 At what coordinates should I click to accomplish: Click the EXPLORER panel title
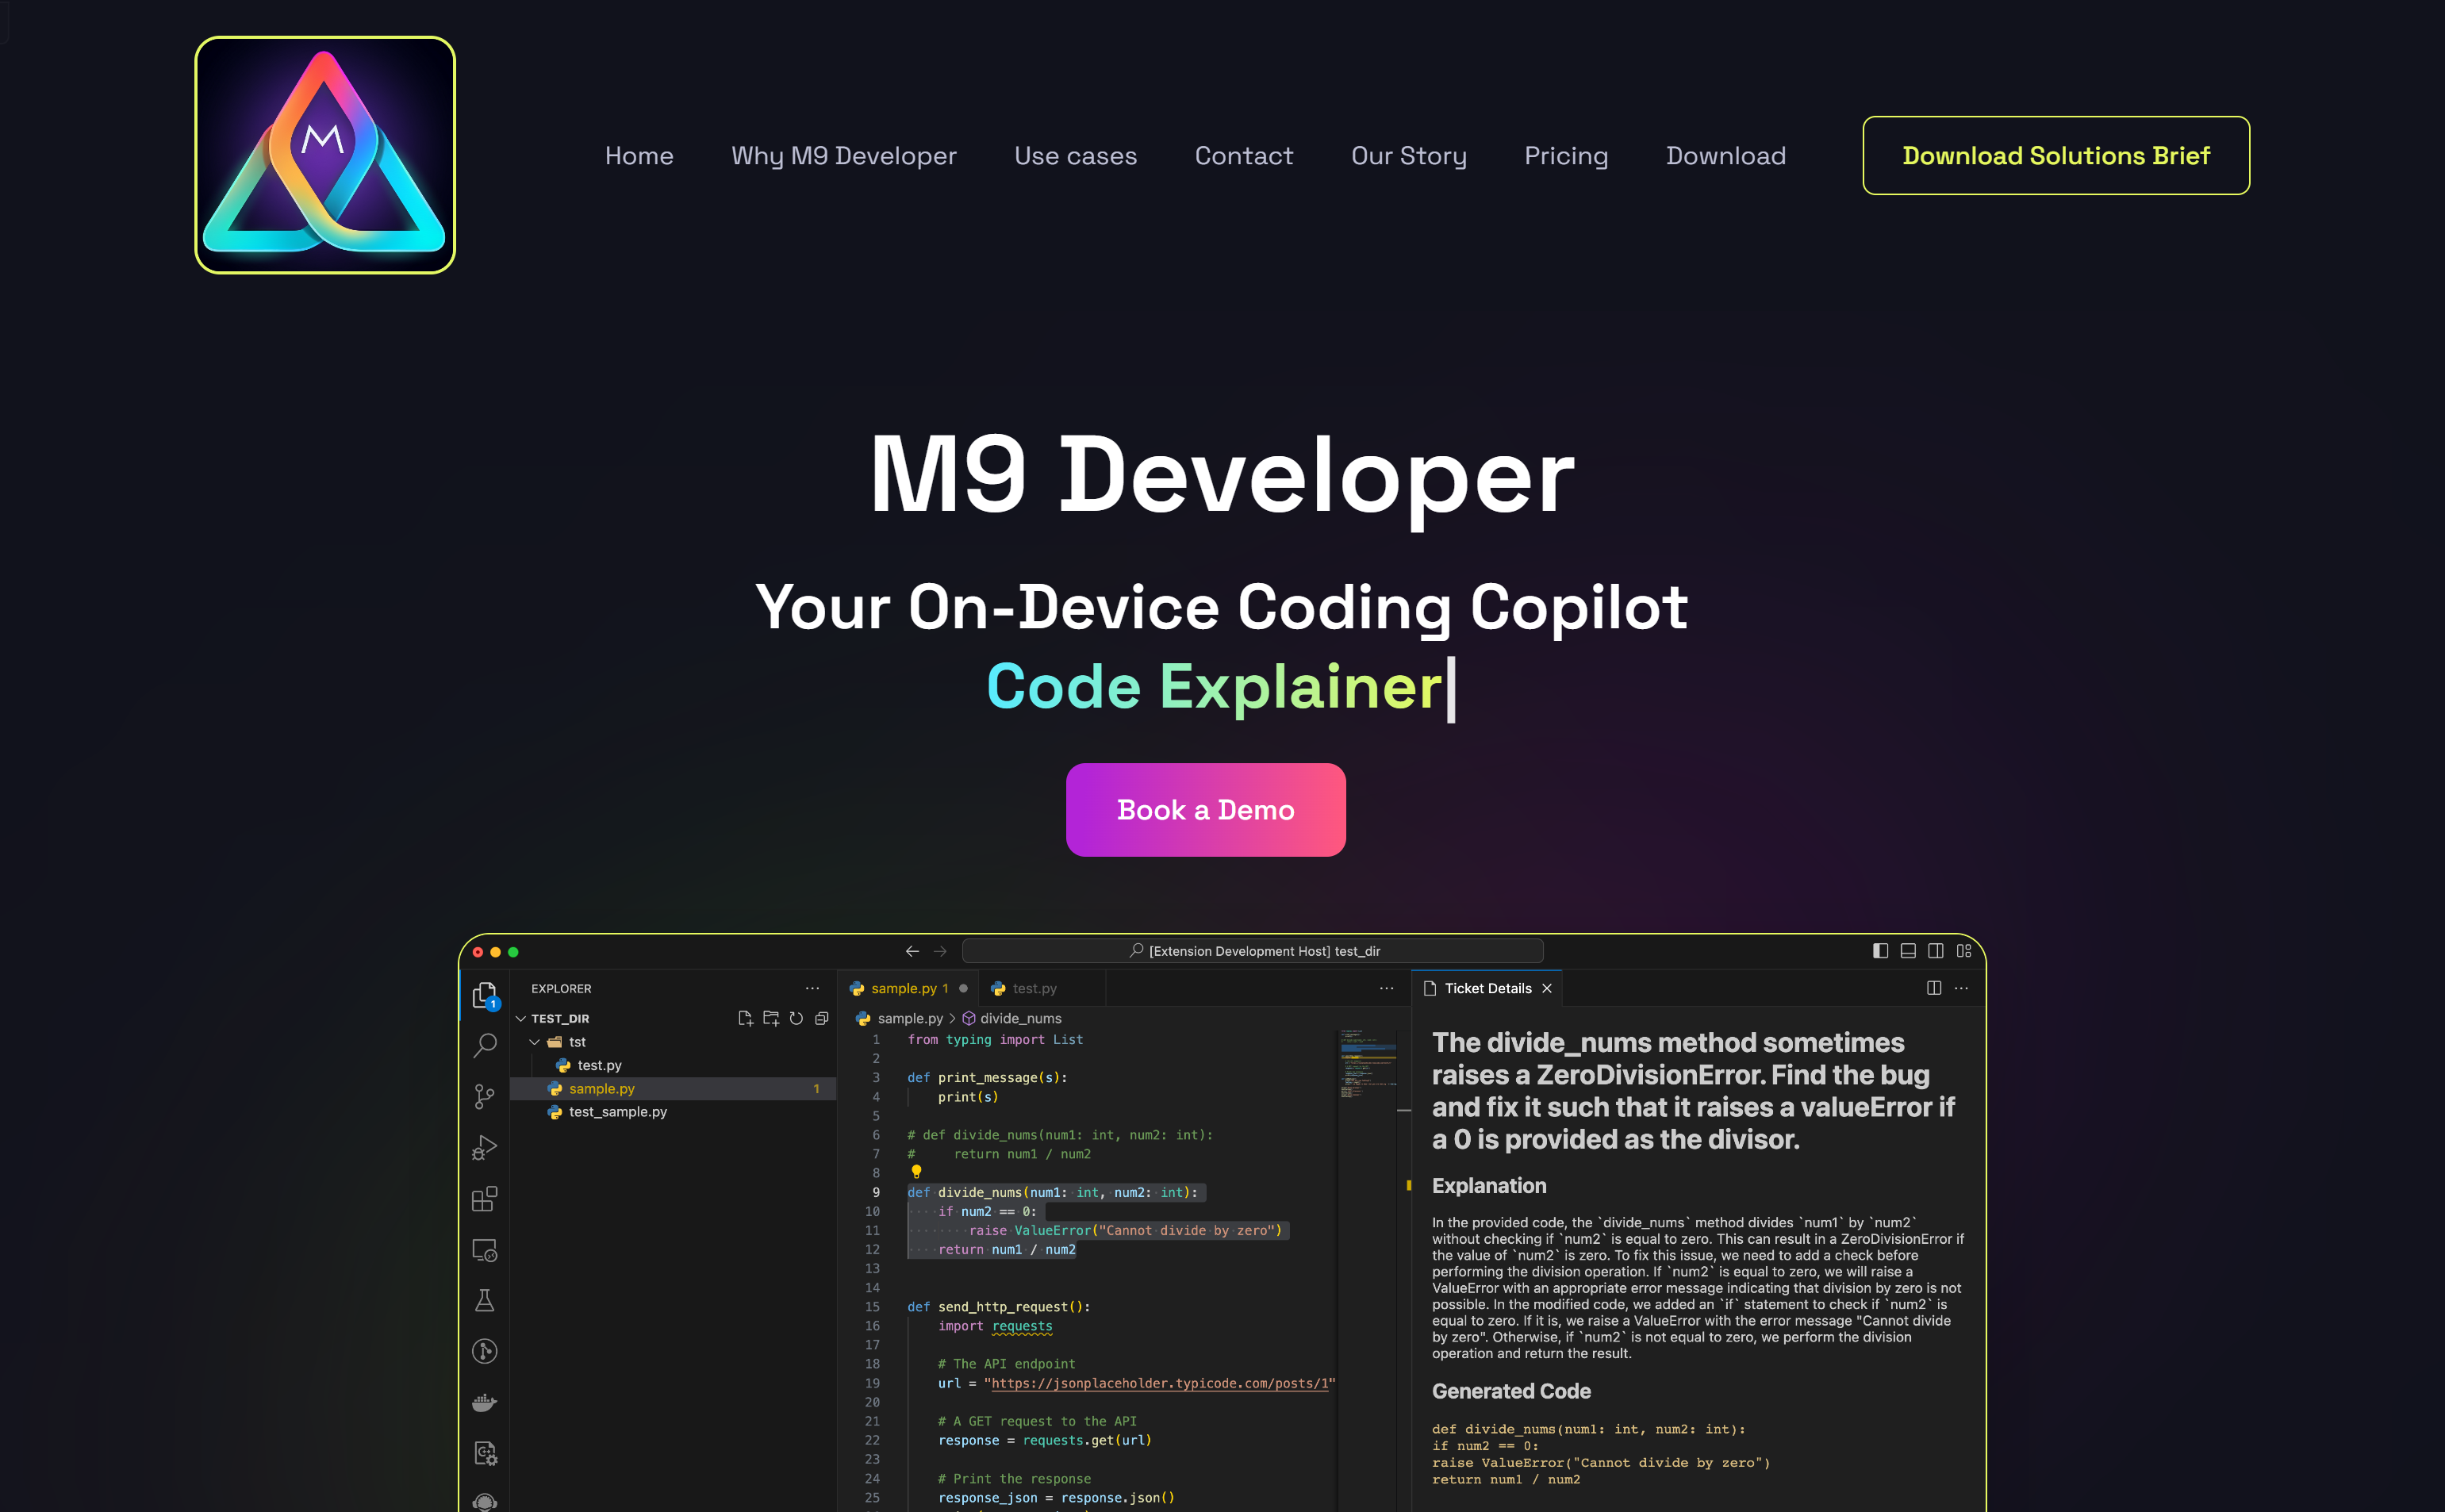561,988
